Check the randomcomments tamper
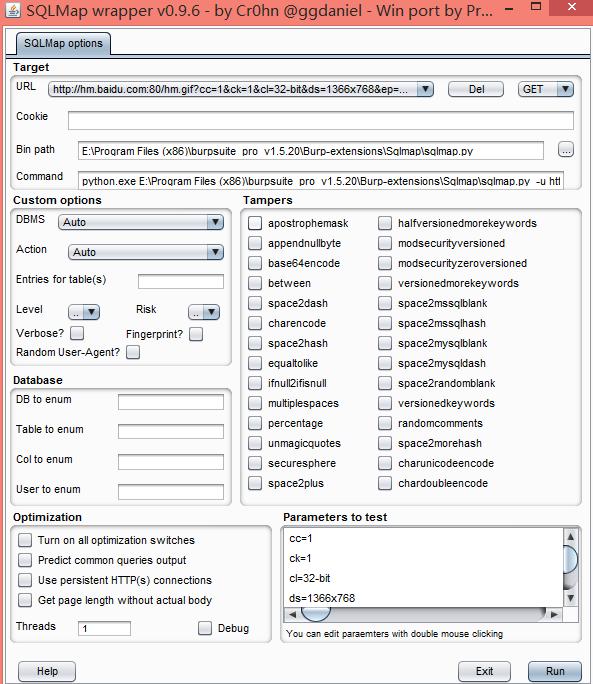This screenshot has height=684, width=593. point(385,423)
